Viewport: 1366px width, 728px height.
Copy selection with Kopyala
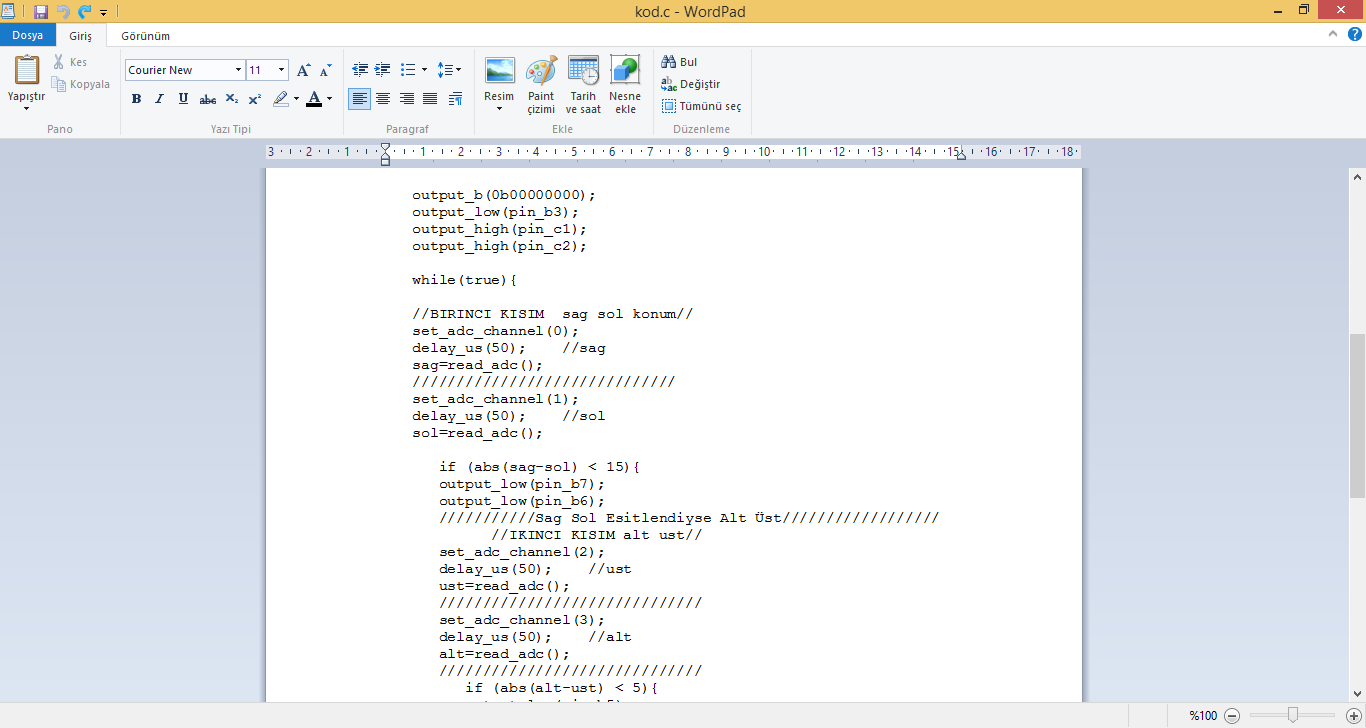click(x=81, y=84)
